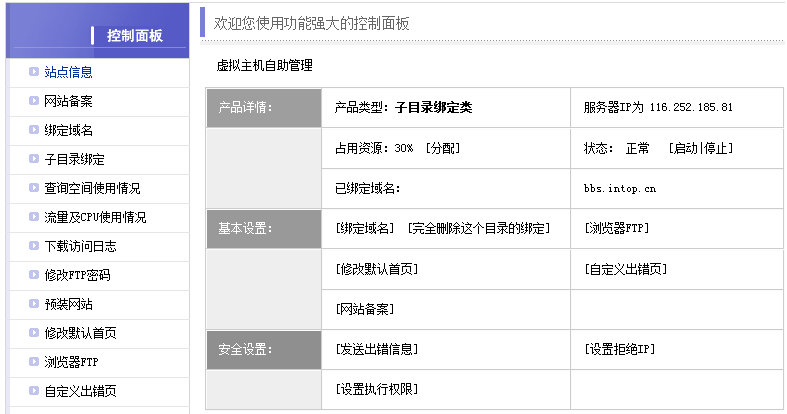Click the arrow icon beside 下载访问日志
787x414 pixels.
tap(34, 246)
